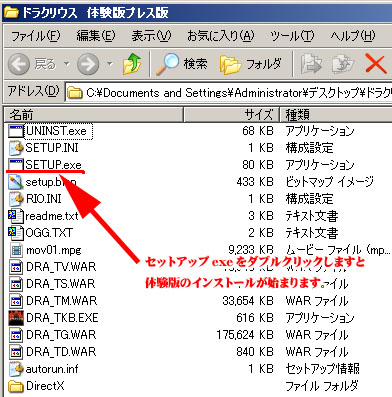392x397 pixels.
Task: Click the セットアップ情報 type cell
Action: click(x=322, y=369)
